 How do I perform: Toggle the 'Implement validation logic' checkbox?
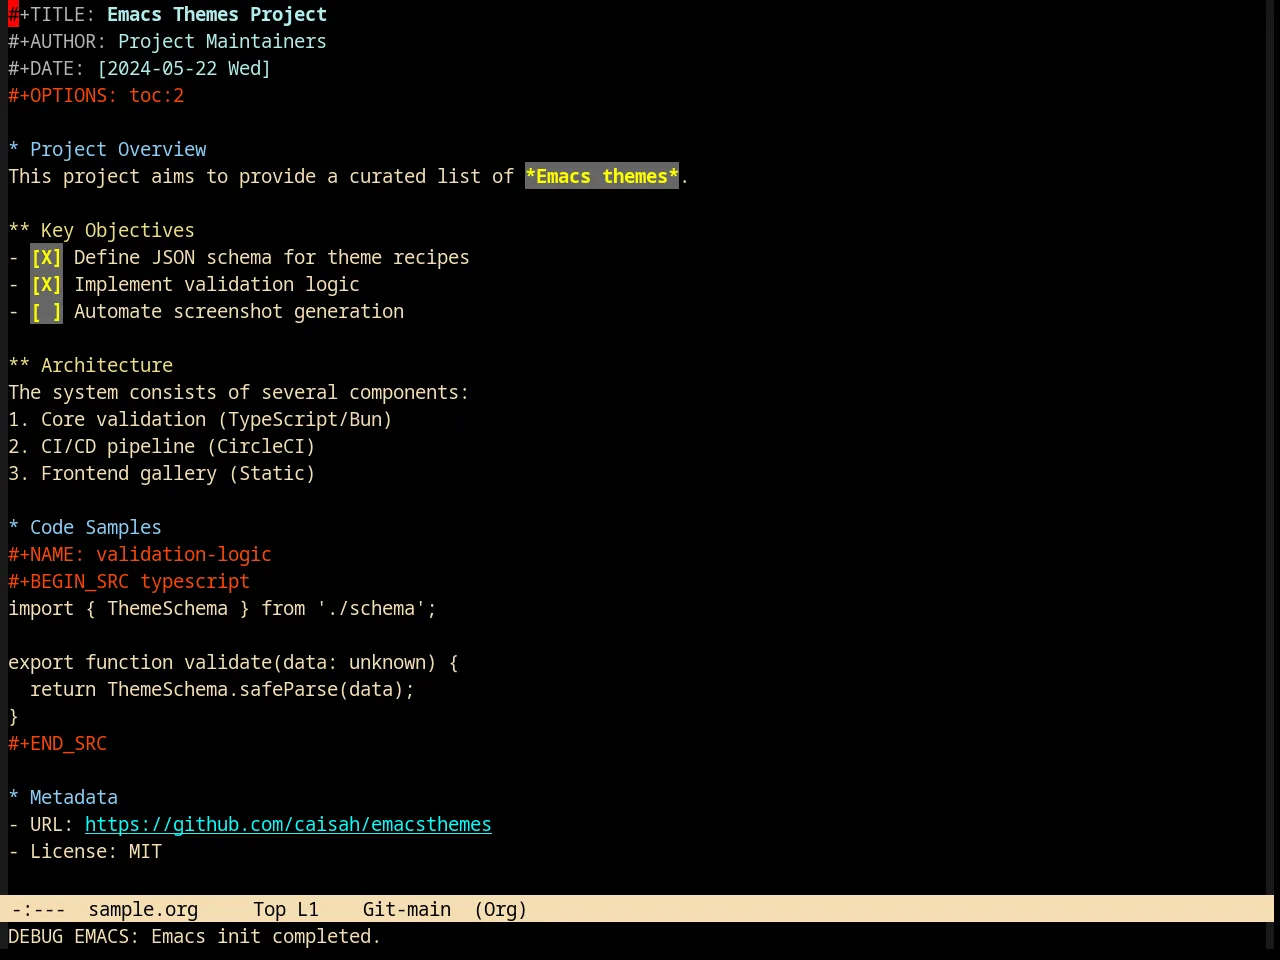tap(46, 285)
